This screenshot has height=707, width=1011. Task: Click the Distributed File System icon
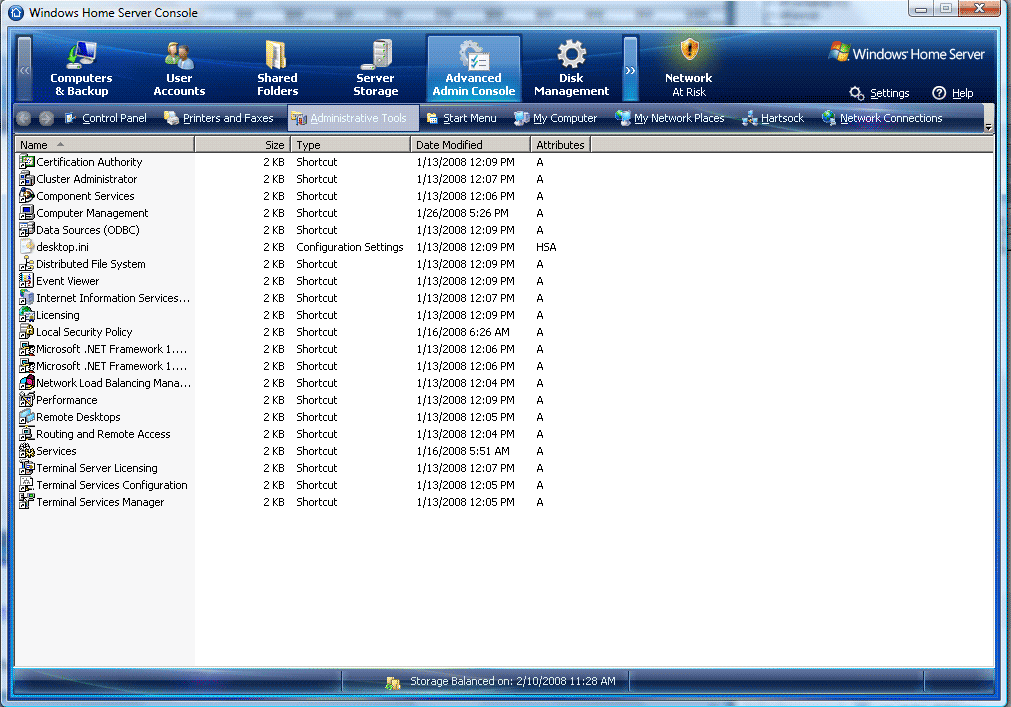(26, 264)
